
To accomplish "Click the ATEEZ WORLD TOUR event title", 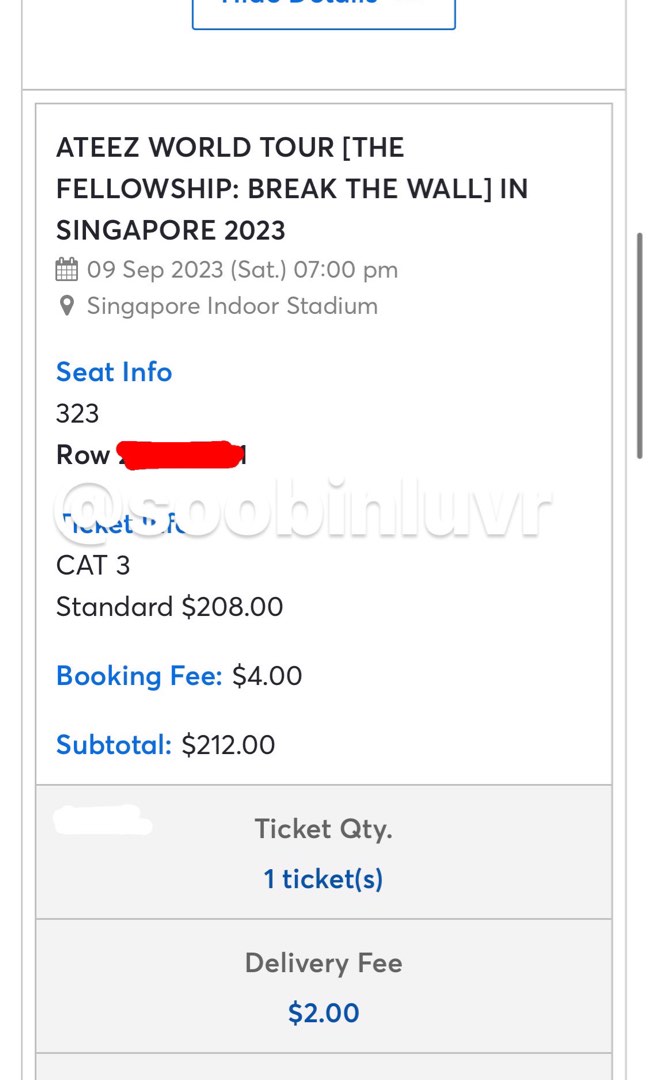I will pos(290,188).
